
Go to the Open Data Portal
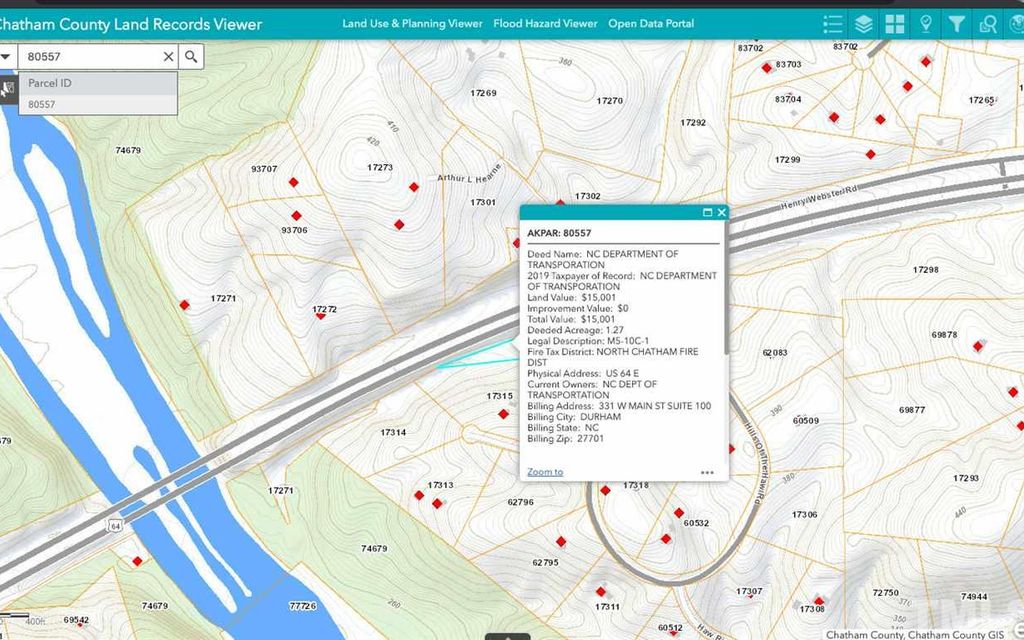point(651,23)
